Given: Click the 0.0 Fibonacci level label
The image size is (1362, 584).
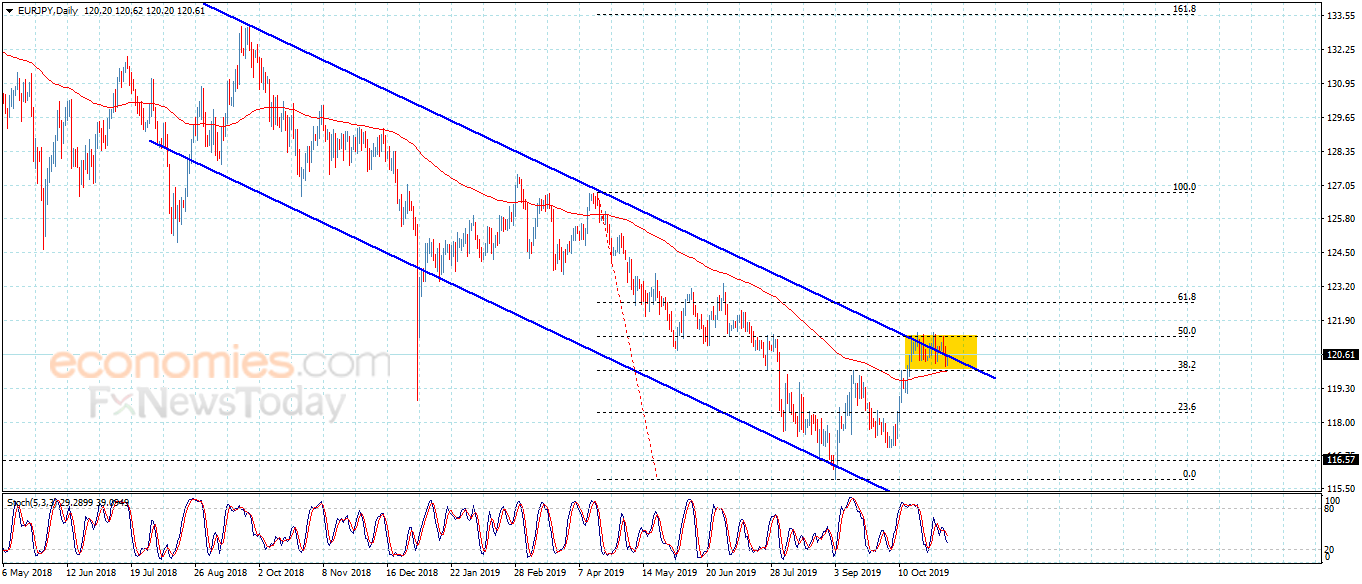Looking at the screenshot, I should point(1189,474).
